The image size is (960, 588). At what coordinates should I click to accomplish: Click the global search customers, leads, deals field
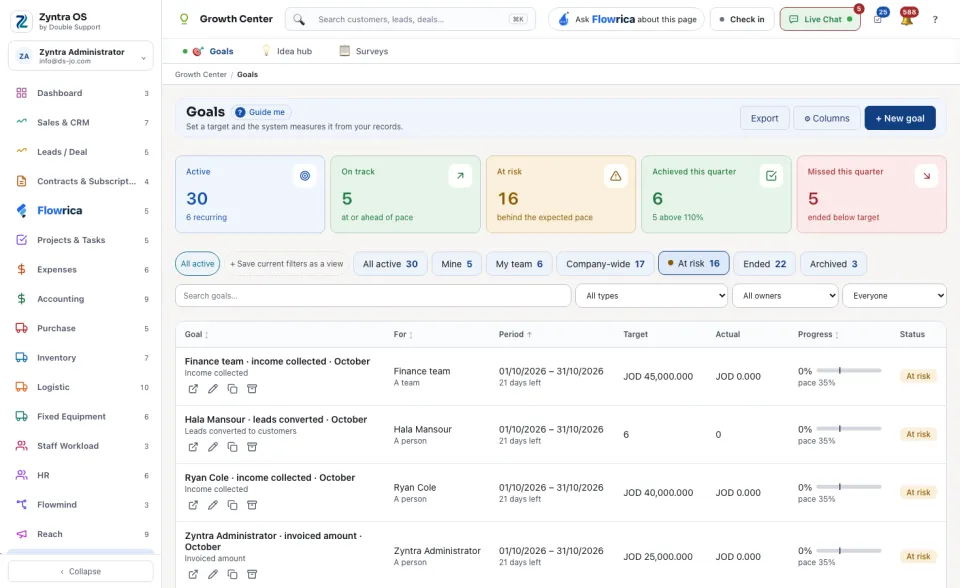(x=410, y=19)
